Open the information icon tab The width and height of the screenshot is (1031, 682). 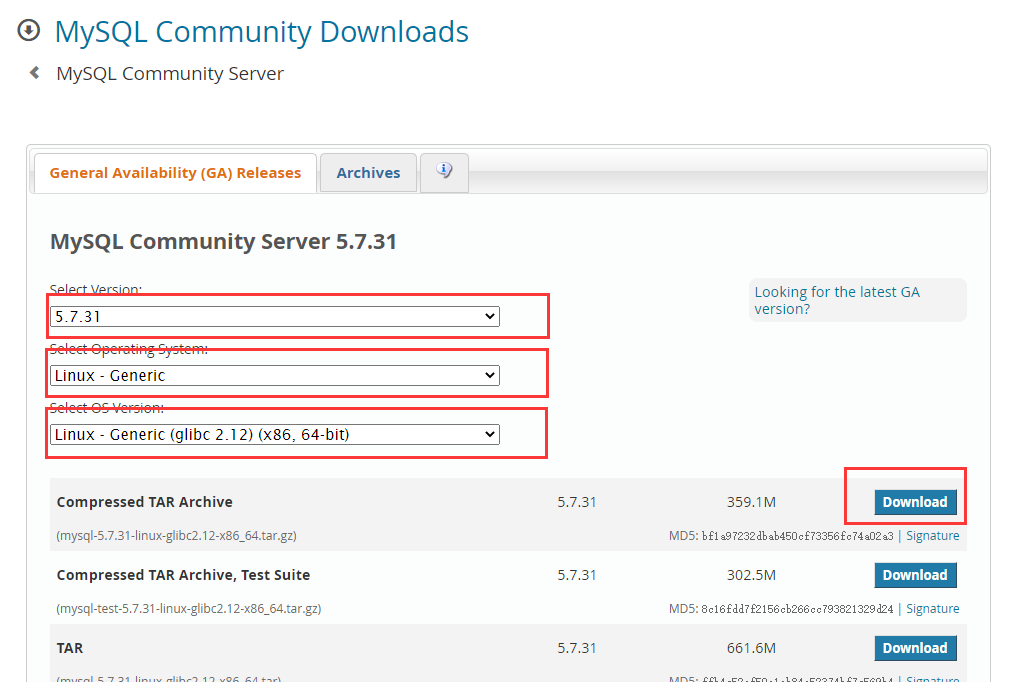click(444, 172)
